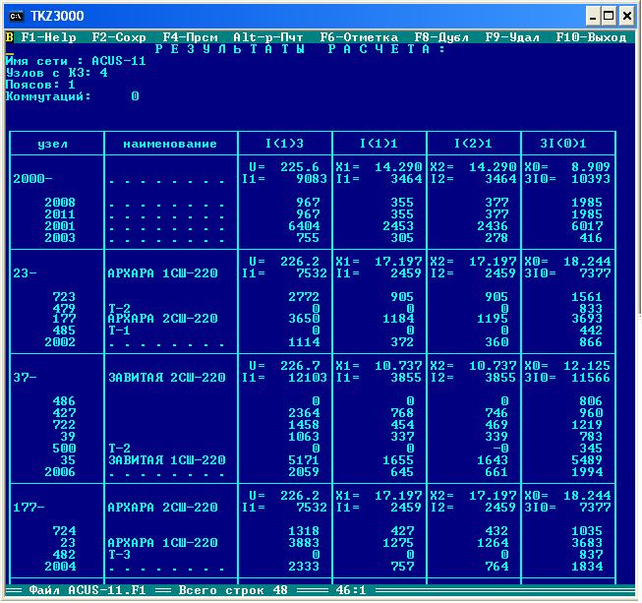This screenshot has height=603, width=642.
Task: Click status bar file name ACUS-11.F1
Action: (x=107, y=590)
